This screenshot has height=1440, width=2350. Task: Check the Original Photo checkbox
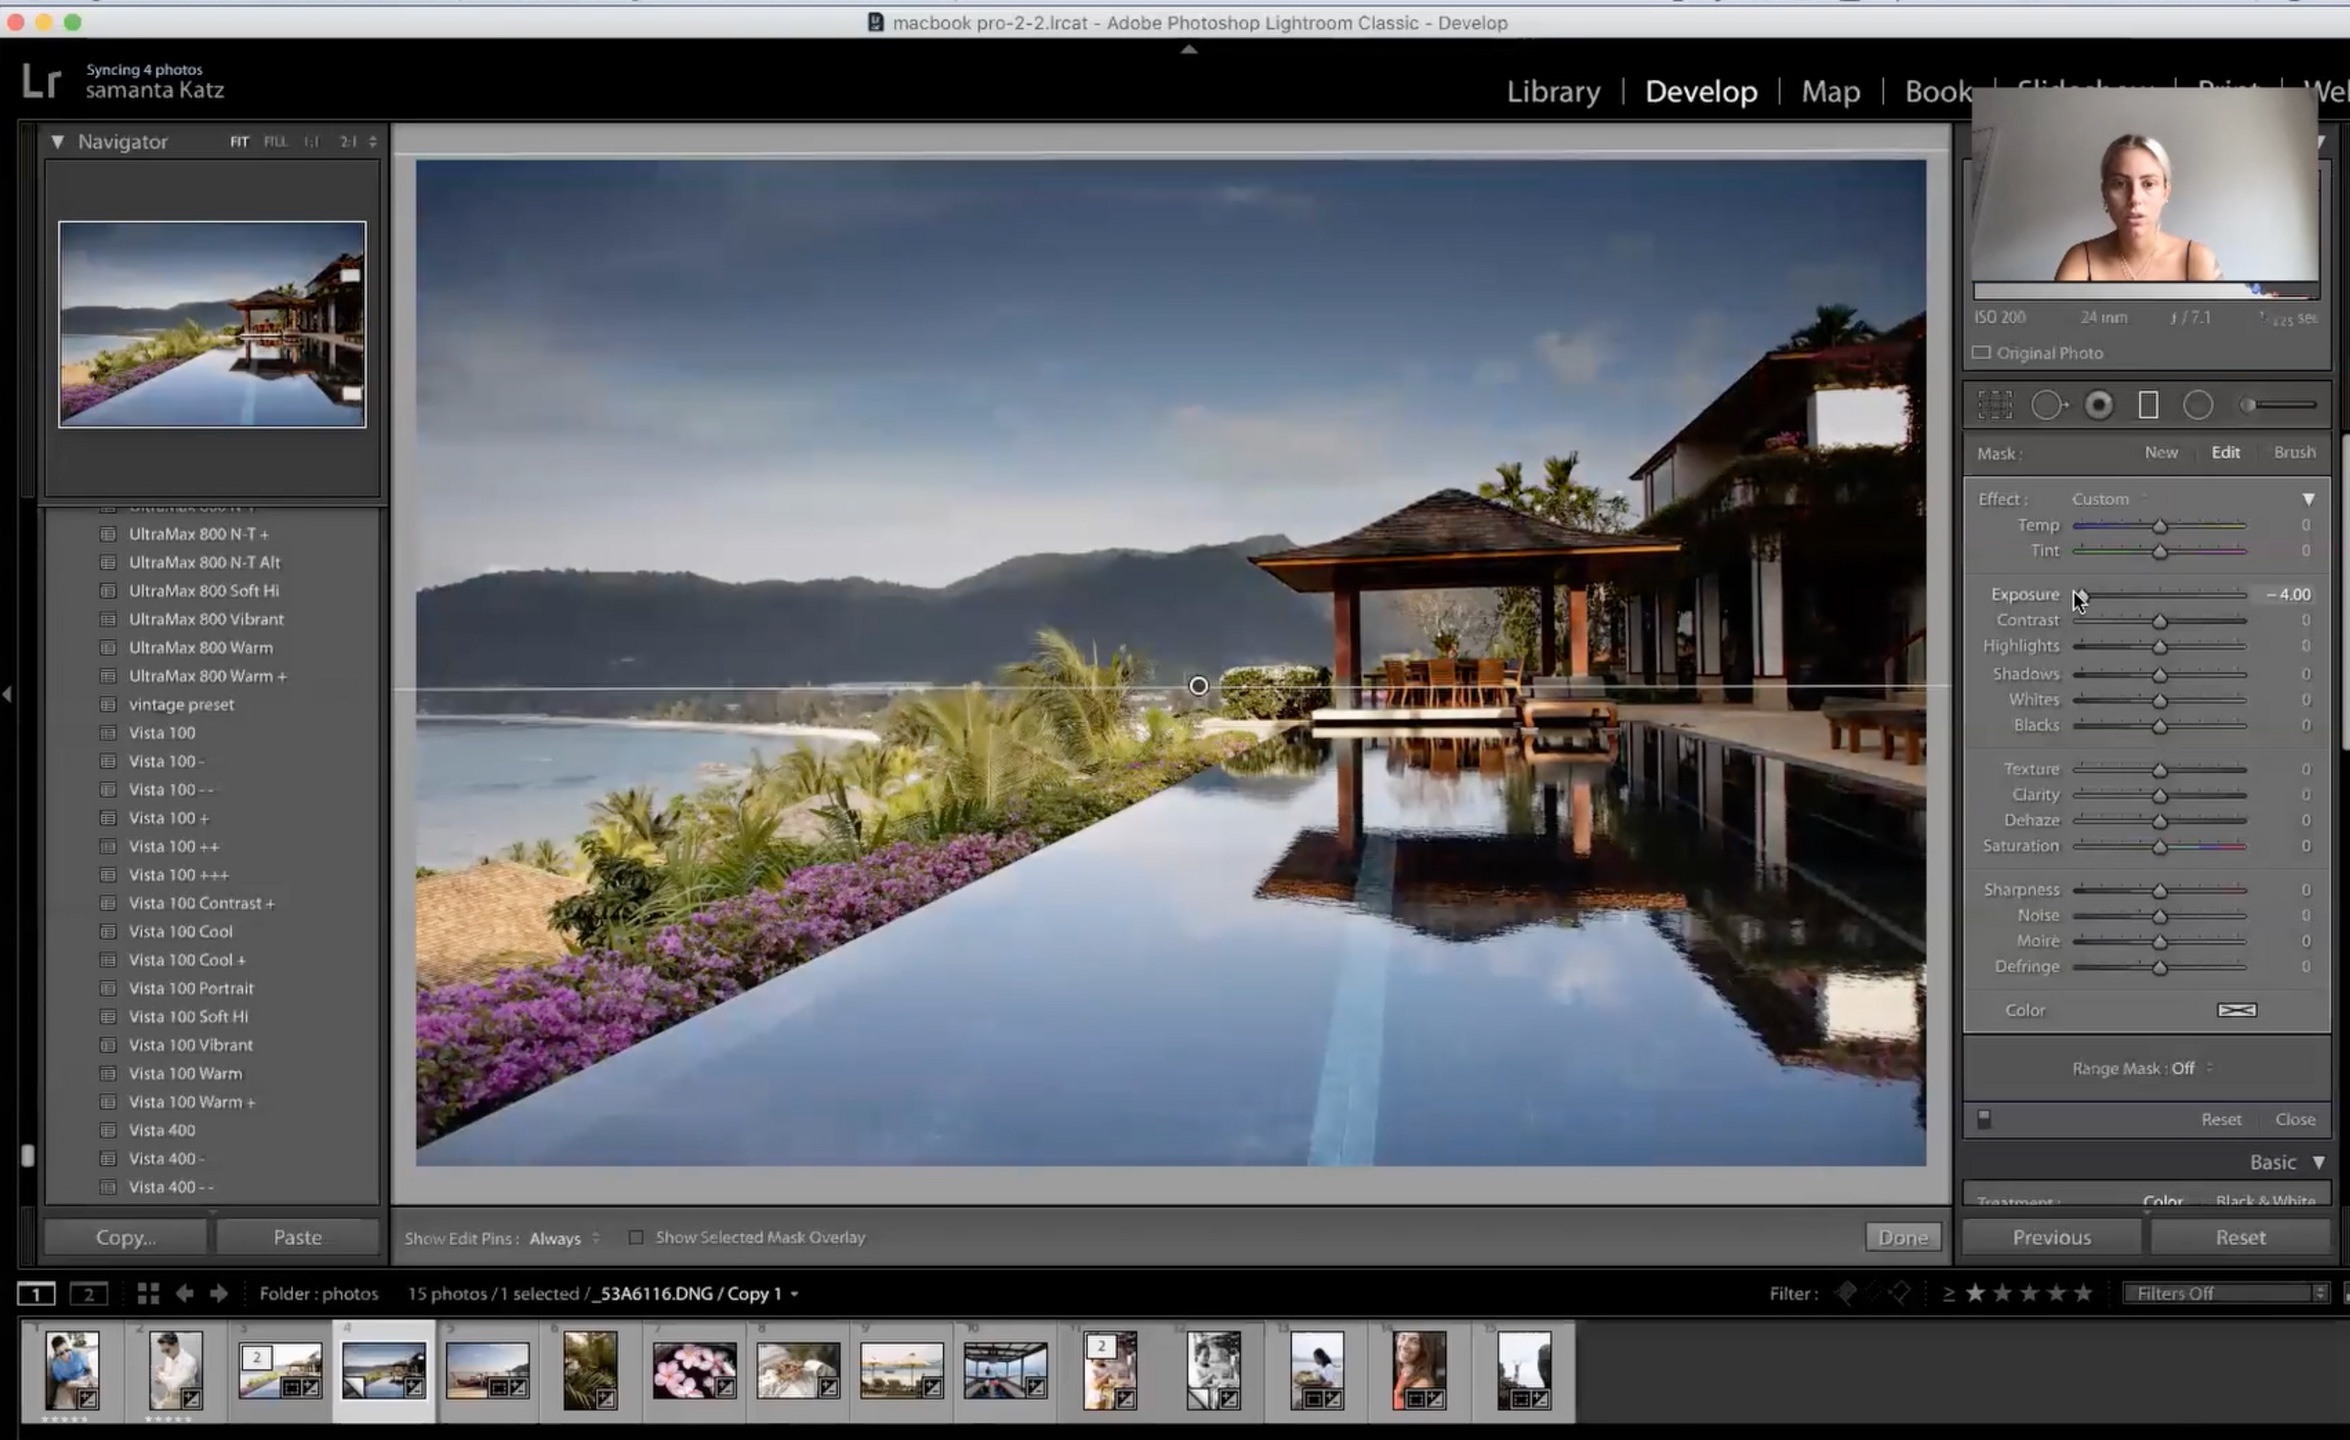coord(1981,353)
